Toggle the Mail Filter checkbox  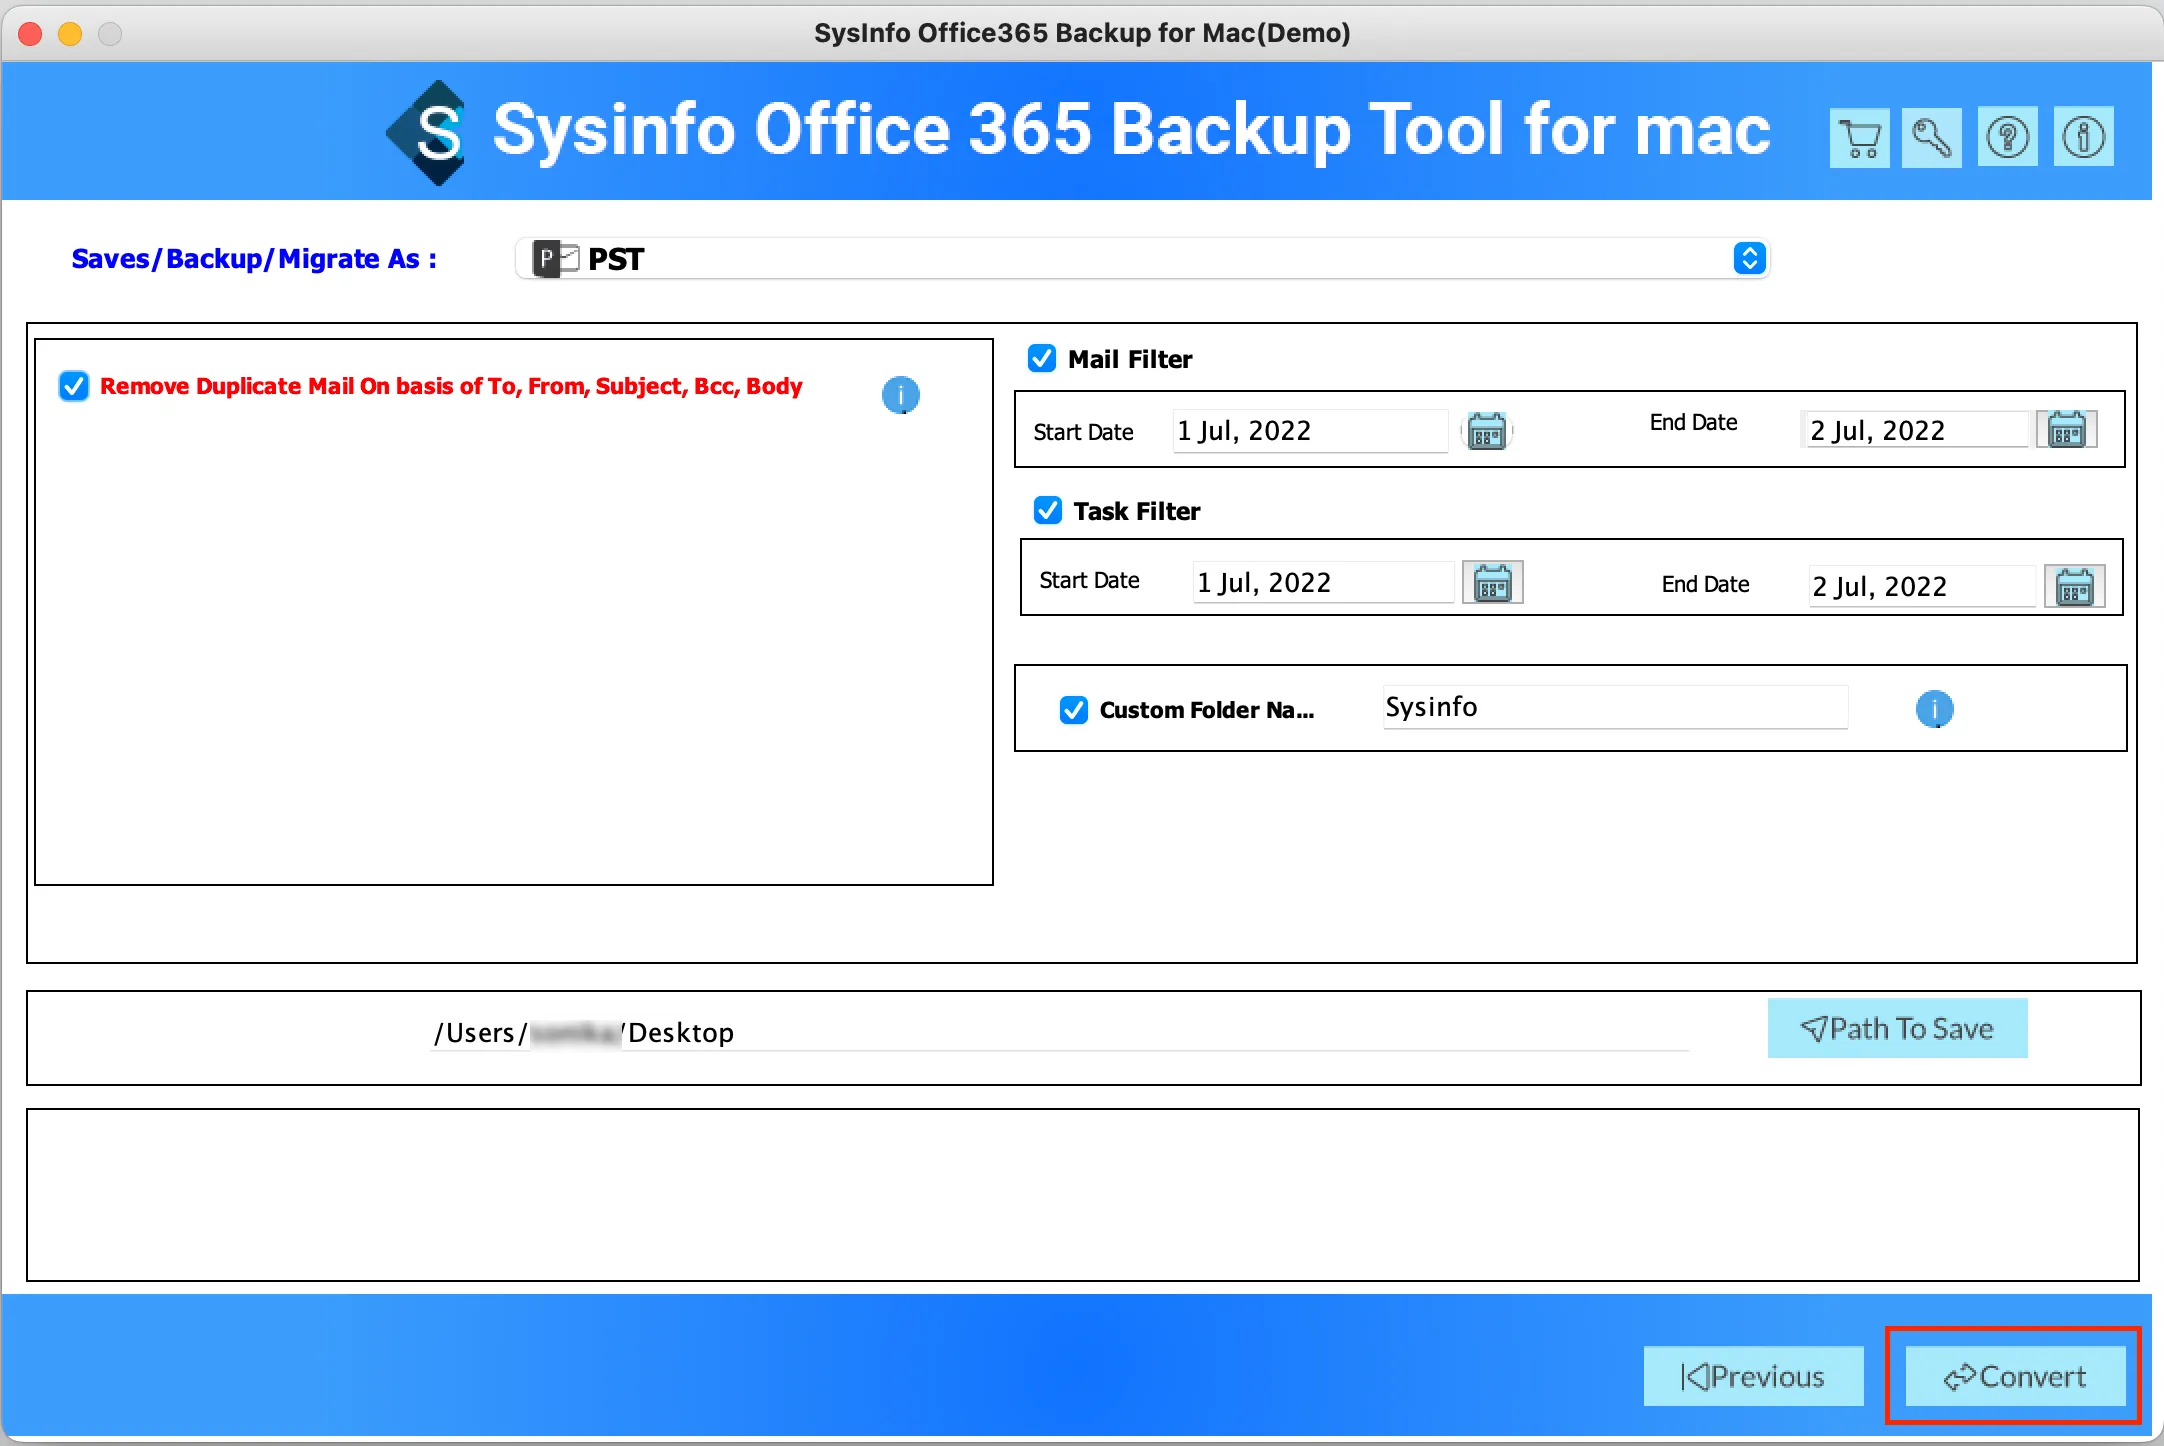coord(1042,358)
